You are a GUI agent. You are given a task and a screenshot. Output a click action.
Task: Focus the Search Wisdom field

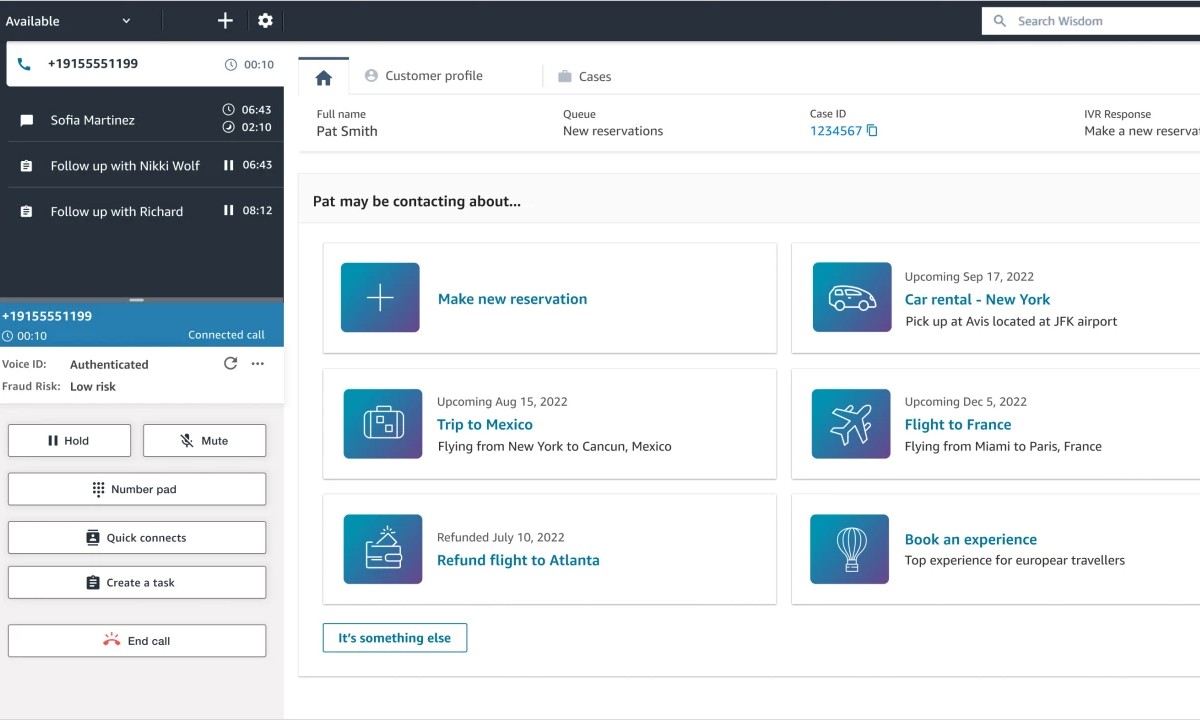pos(1091,21)
